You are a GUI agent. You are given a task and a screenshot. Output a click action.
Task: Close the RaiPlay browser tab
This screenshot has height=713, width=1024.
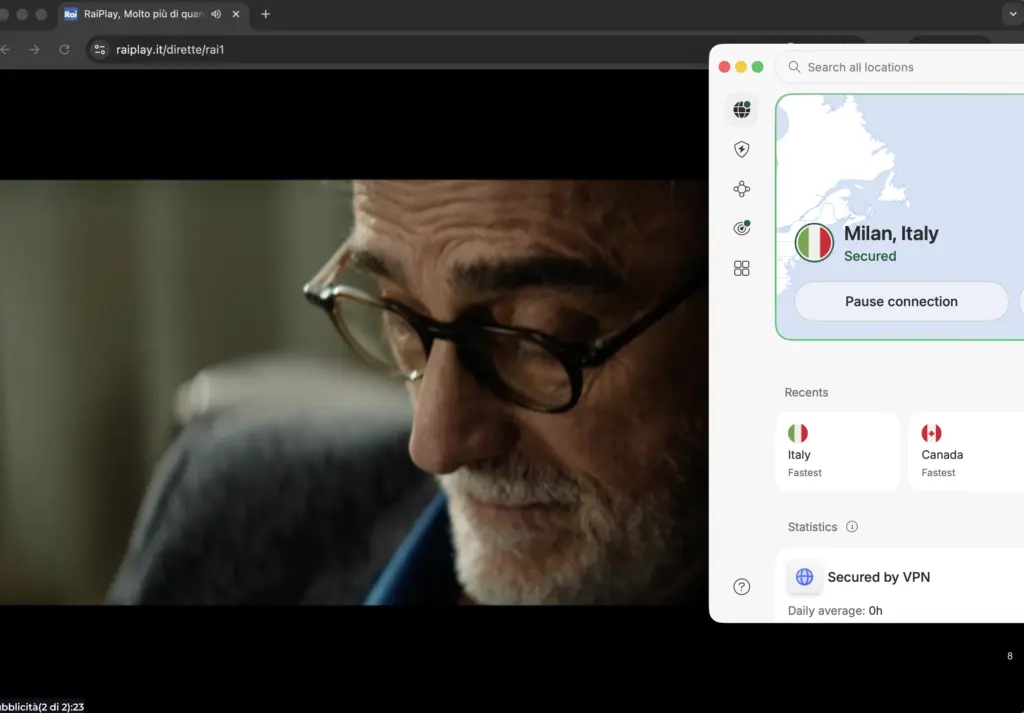(236, 14)
